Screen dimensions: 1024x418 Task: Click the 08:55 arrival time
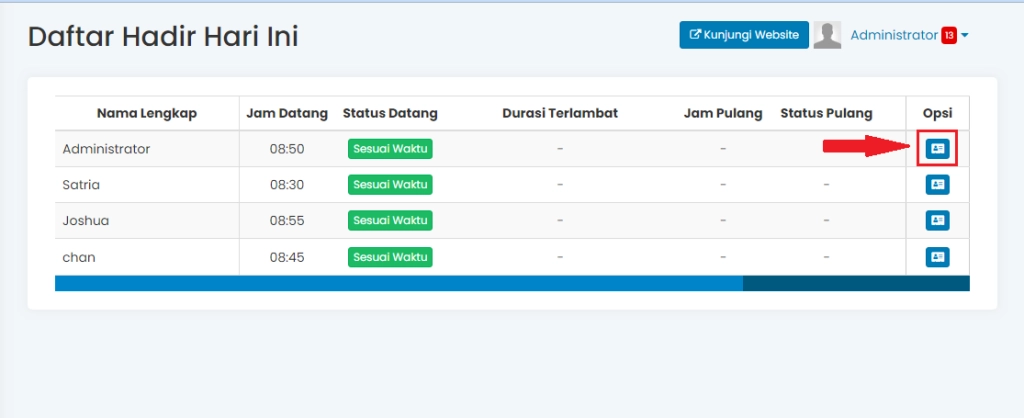point(287,221)
